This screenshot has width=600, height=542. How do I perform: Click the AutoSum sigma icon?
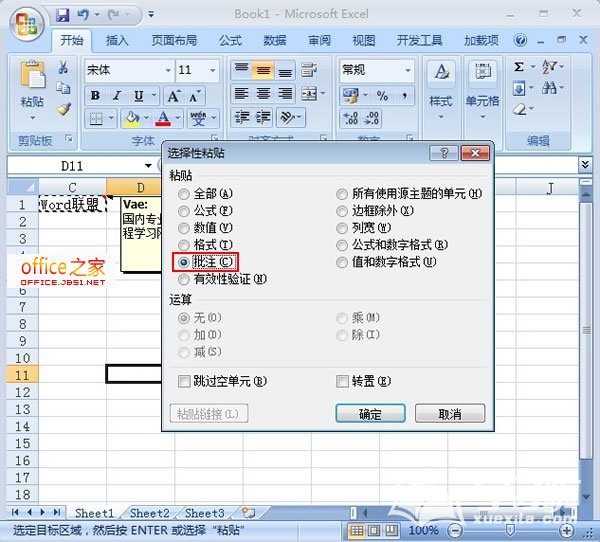point(518,67)
